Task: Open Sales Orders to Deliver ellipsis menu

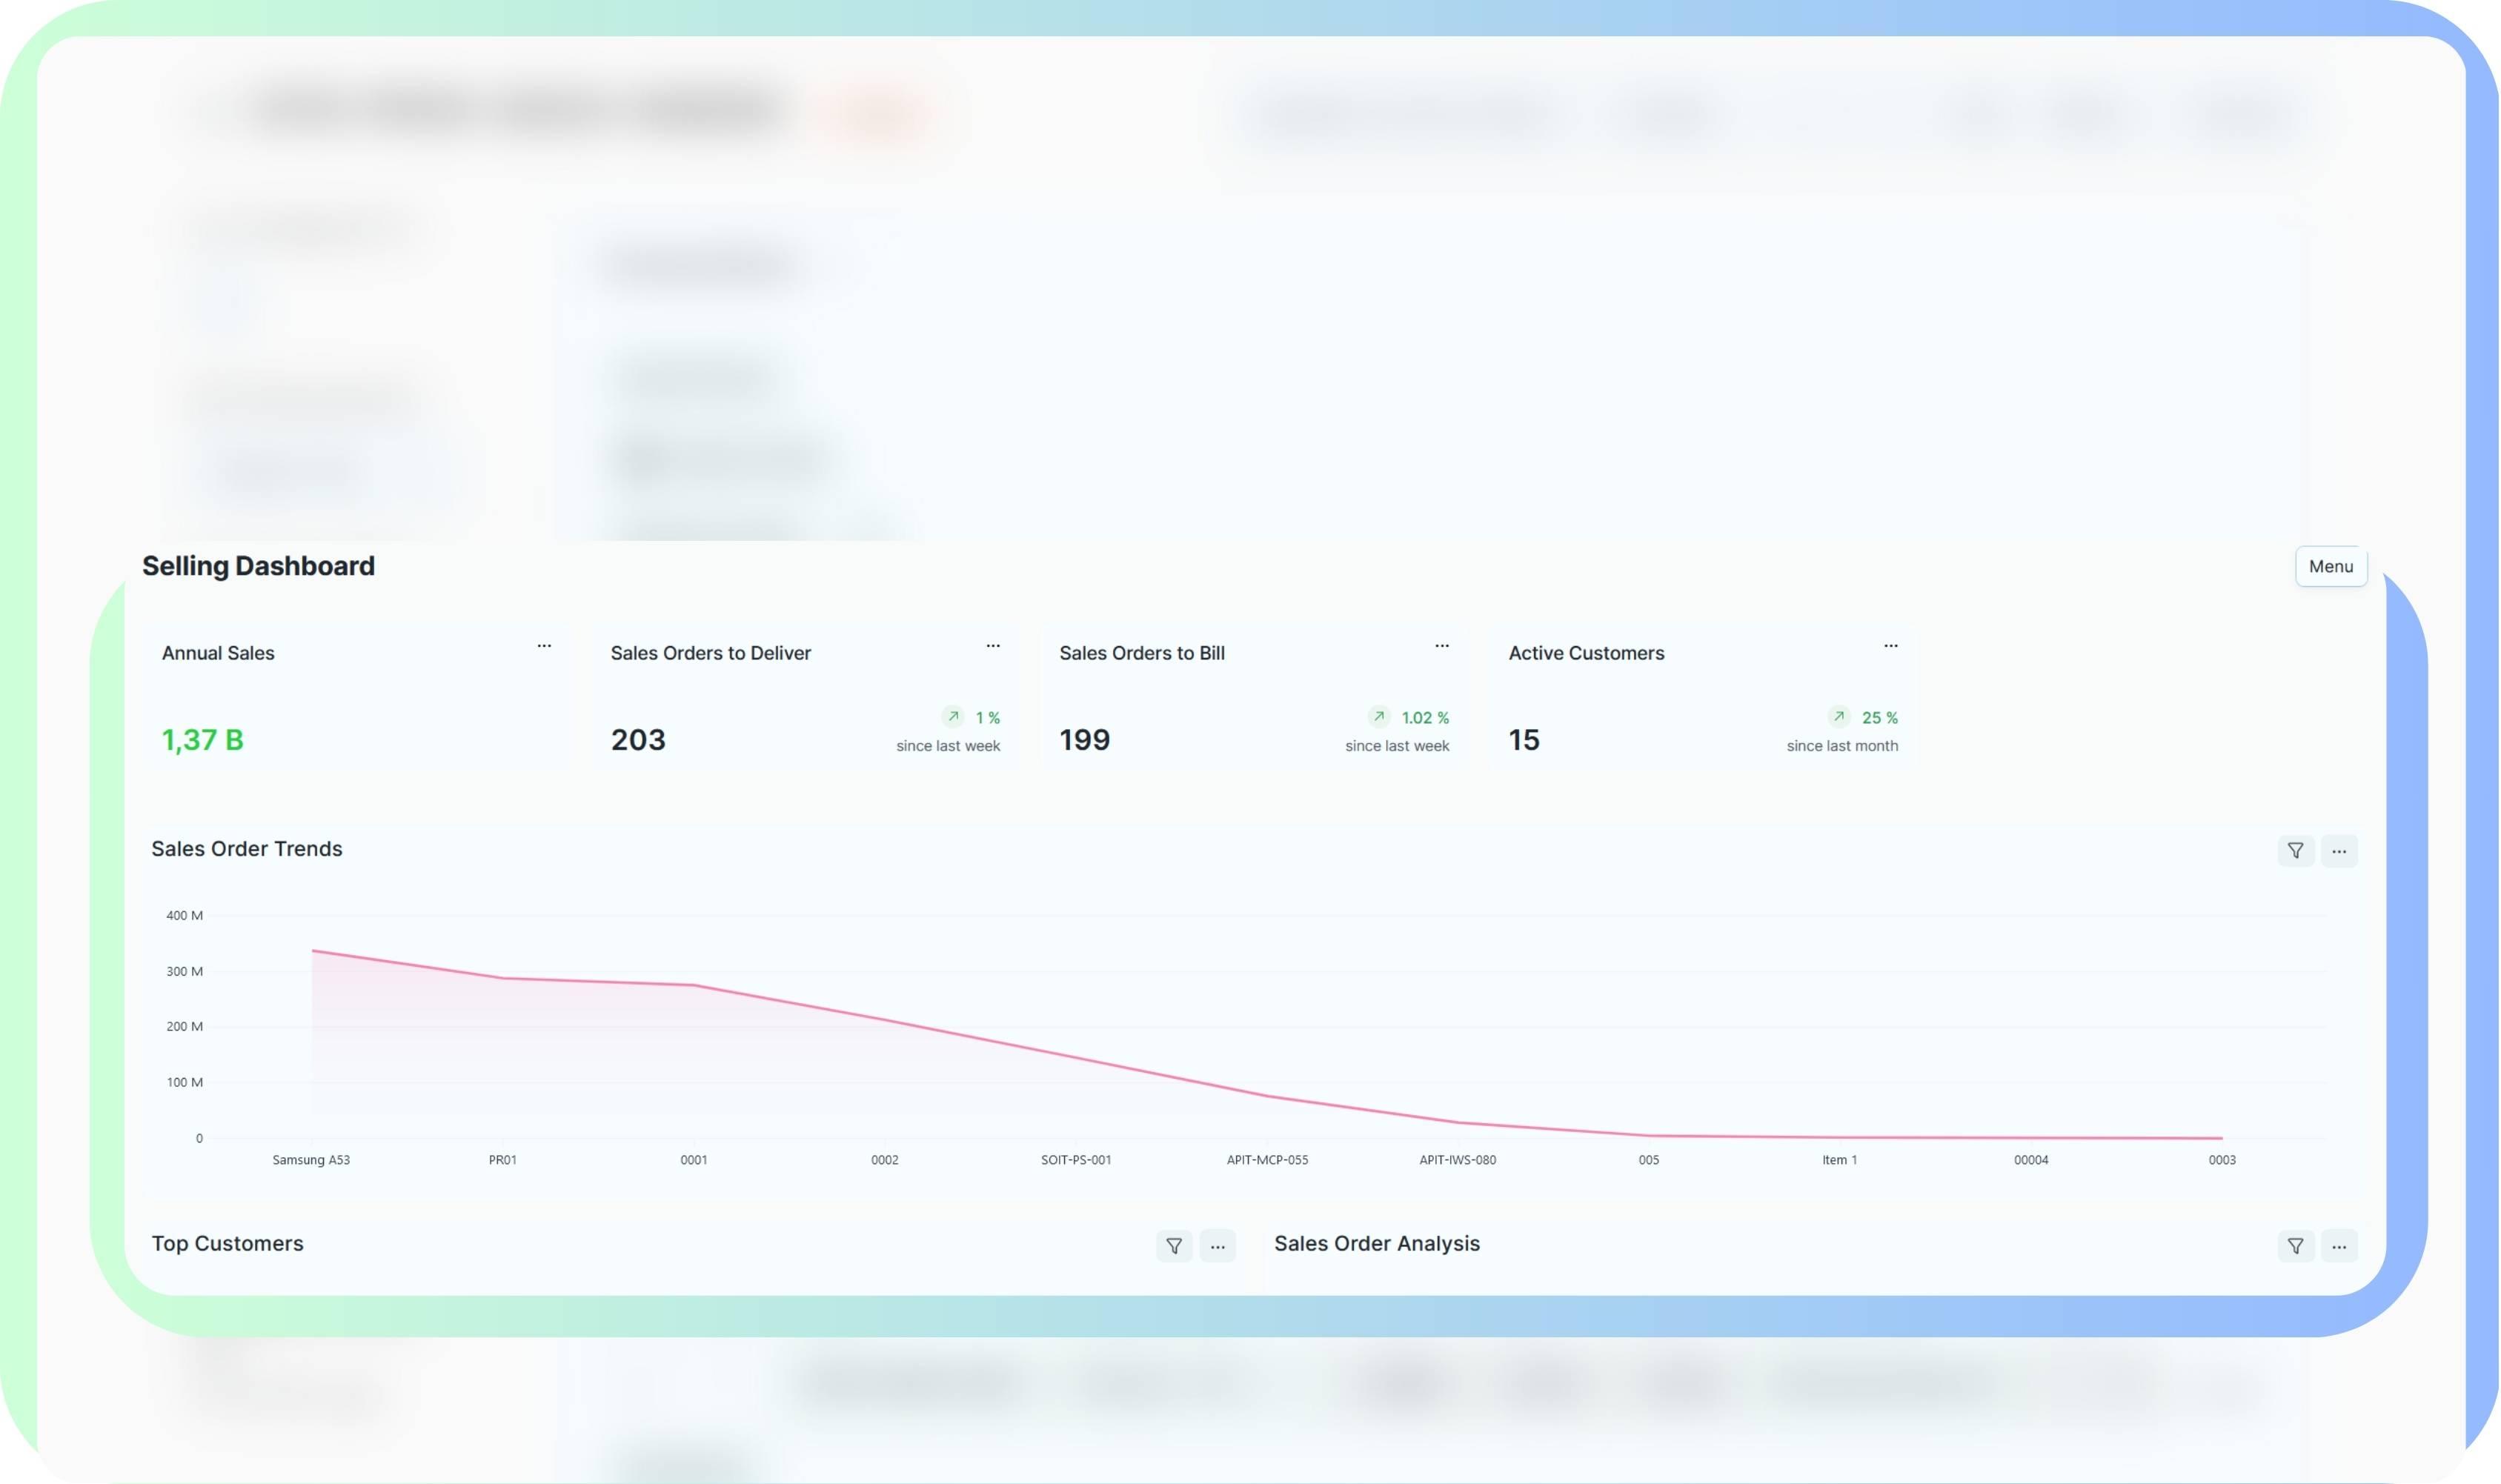Action: [x=993, y=646]
